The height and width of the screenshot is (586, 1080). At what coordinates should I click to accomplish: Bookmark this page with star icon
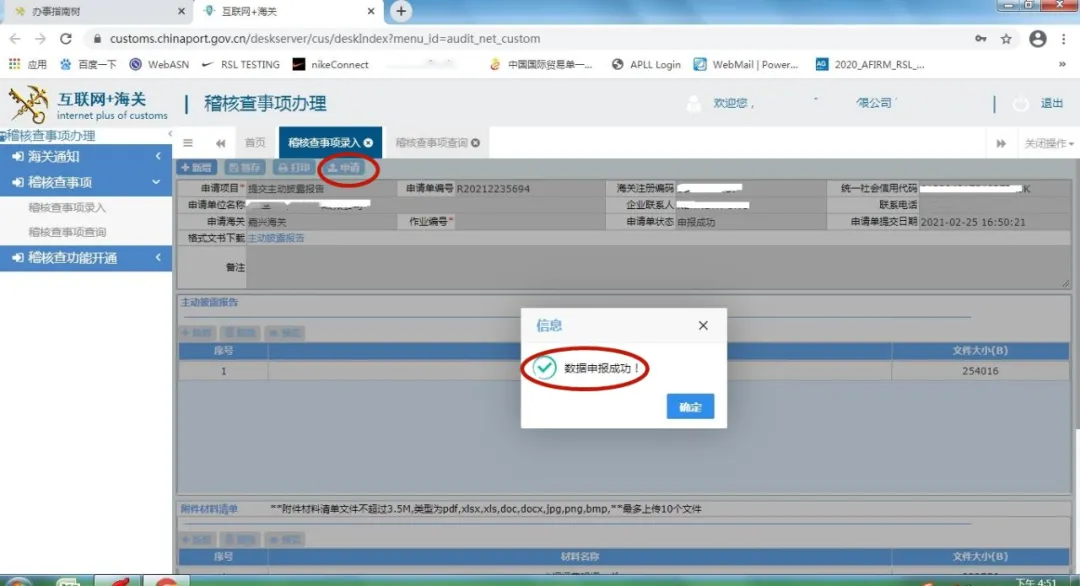point(1006,39)
